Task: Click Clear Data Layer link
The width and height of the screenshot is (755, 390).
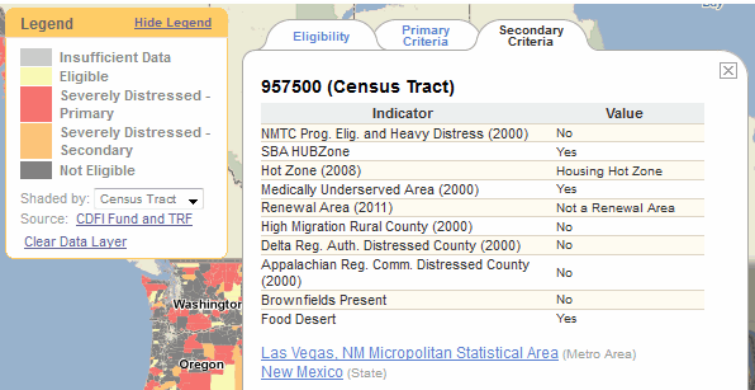Action: point(76,242)
